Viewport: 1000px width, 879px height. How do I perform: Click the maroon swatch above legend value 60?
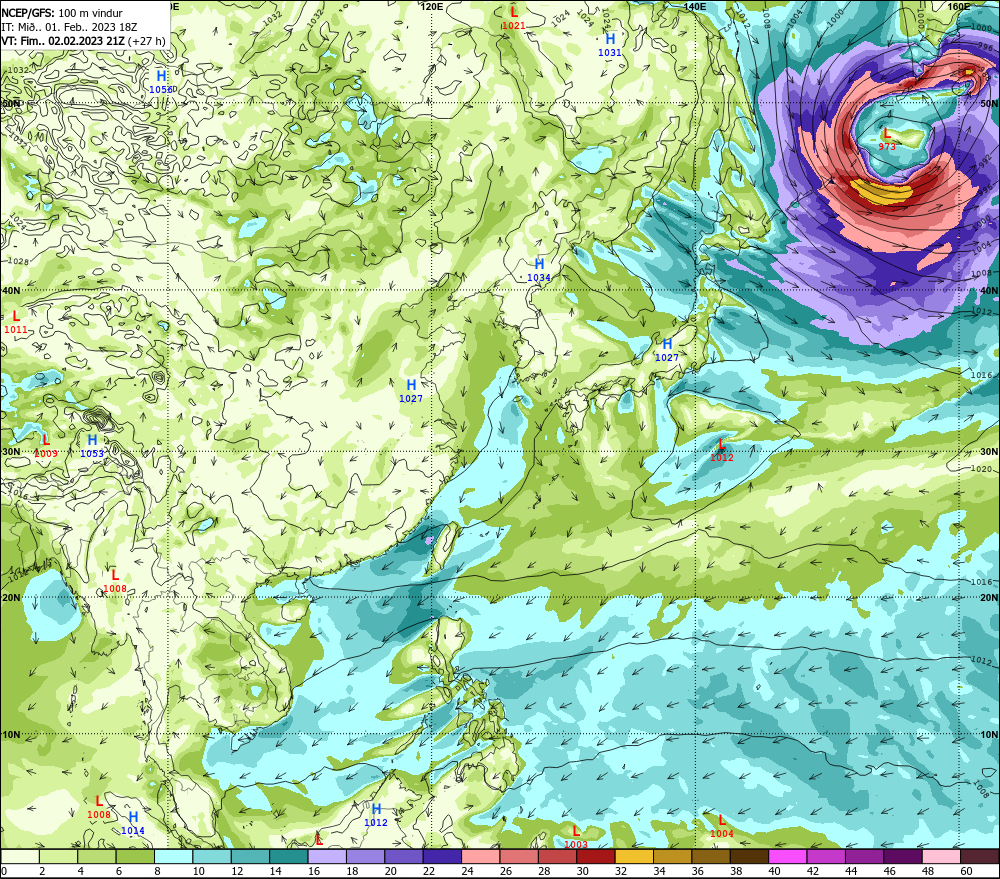980,856
